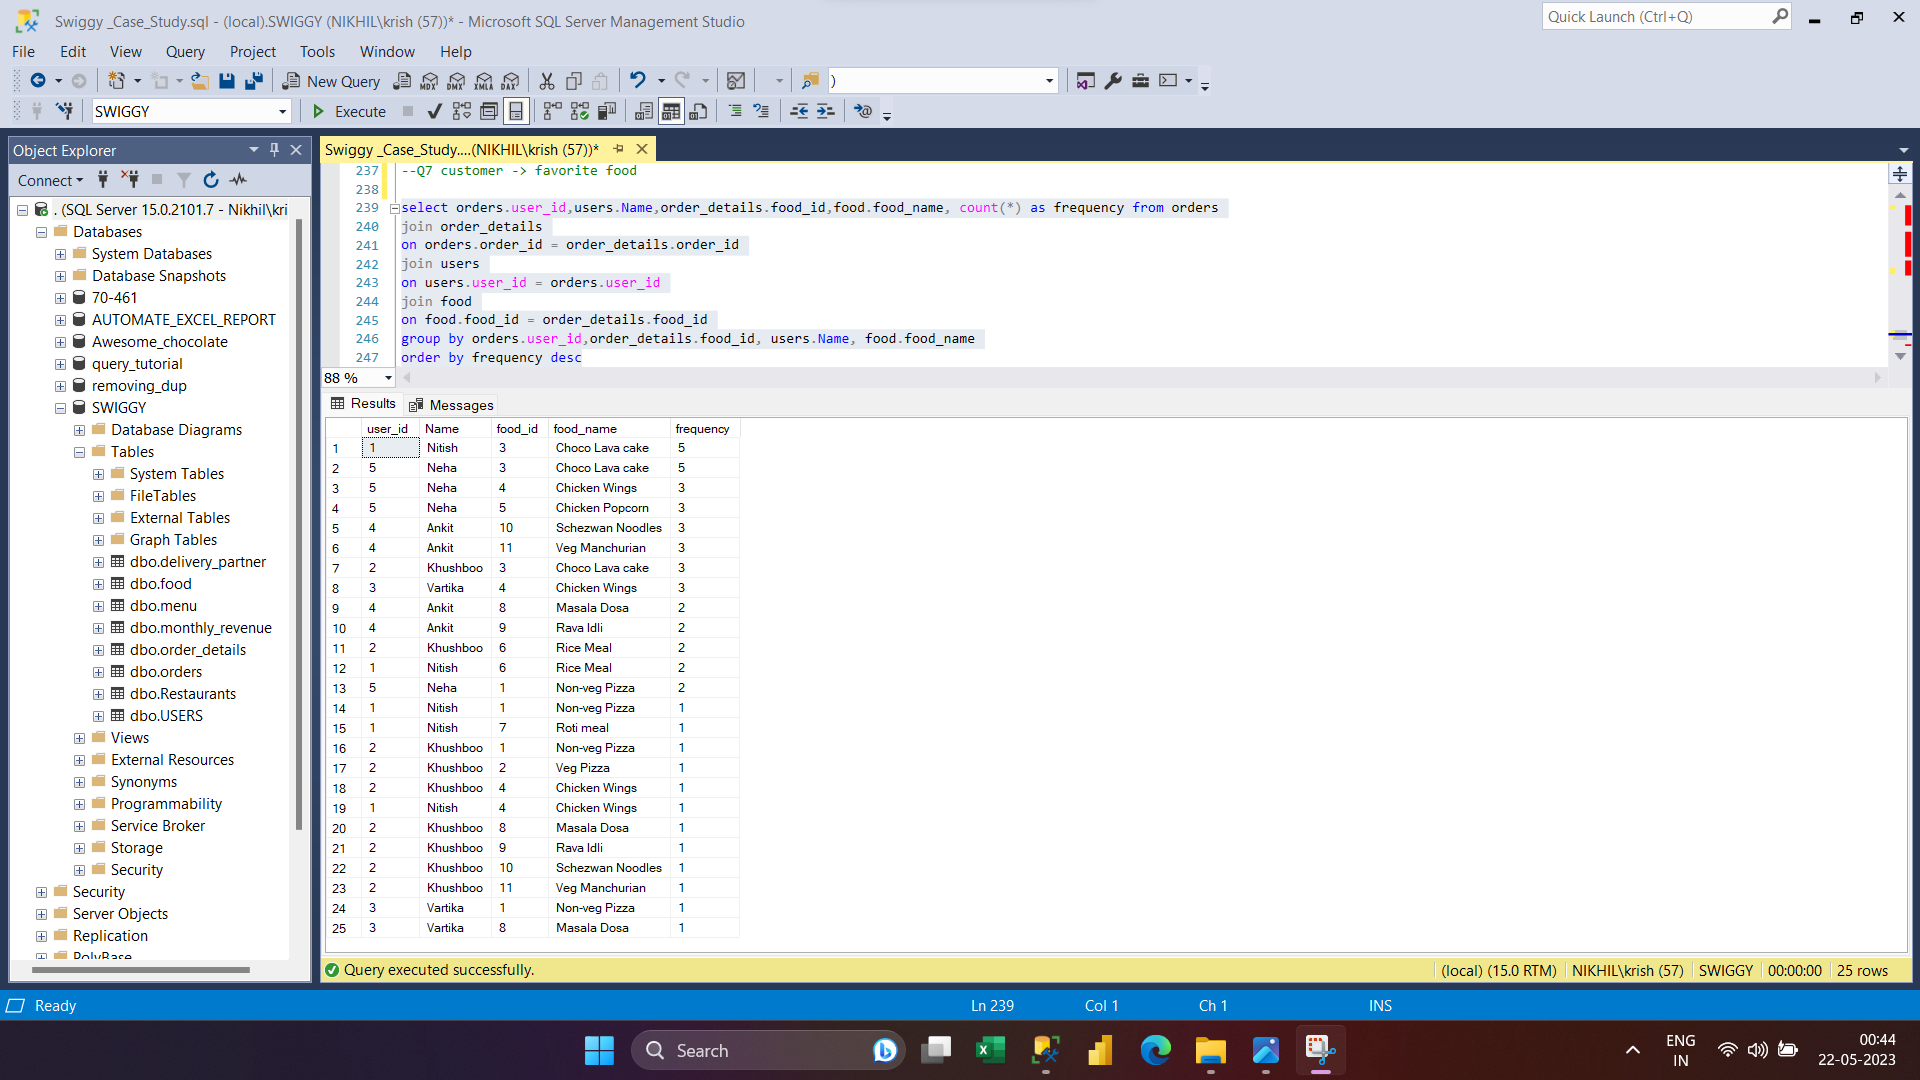Click the frequency column header
Screen dimensions: 1920x1080
click(x=704, y=429)
